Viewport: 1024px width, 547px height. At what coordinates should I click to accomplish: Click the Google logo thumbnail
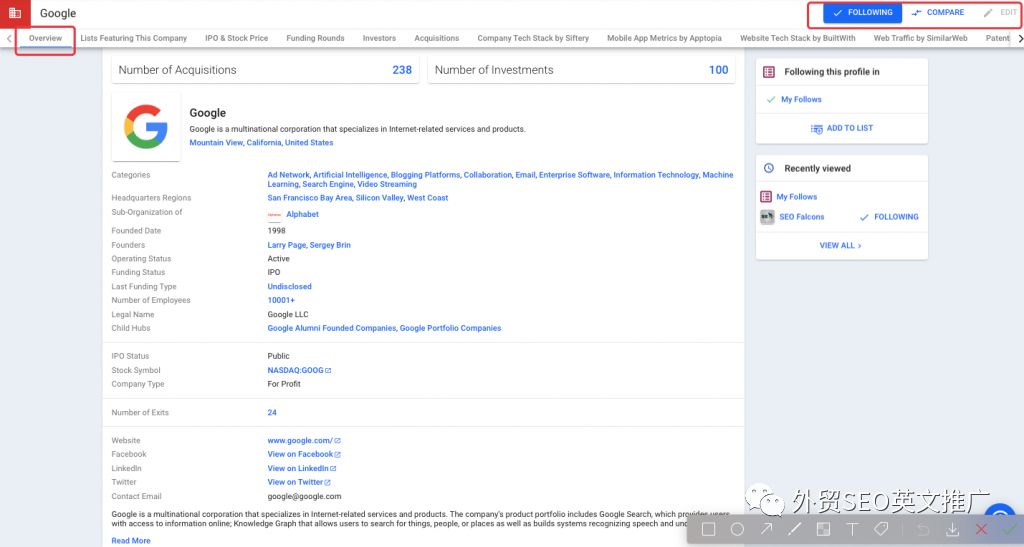tap(146, 127)
